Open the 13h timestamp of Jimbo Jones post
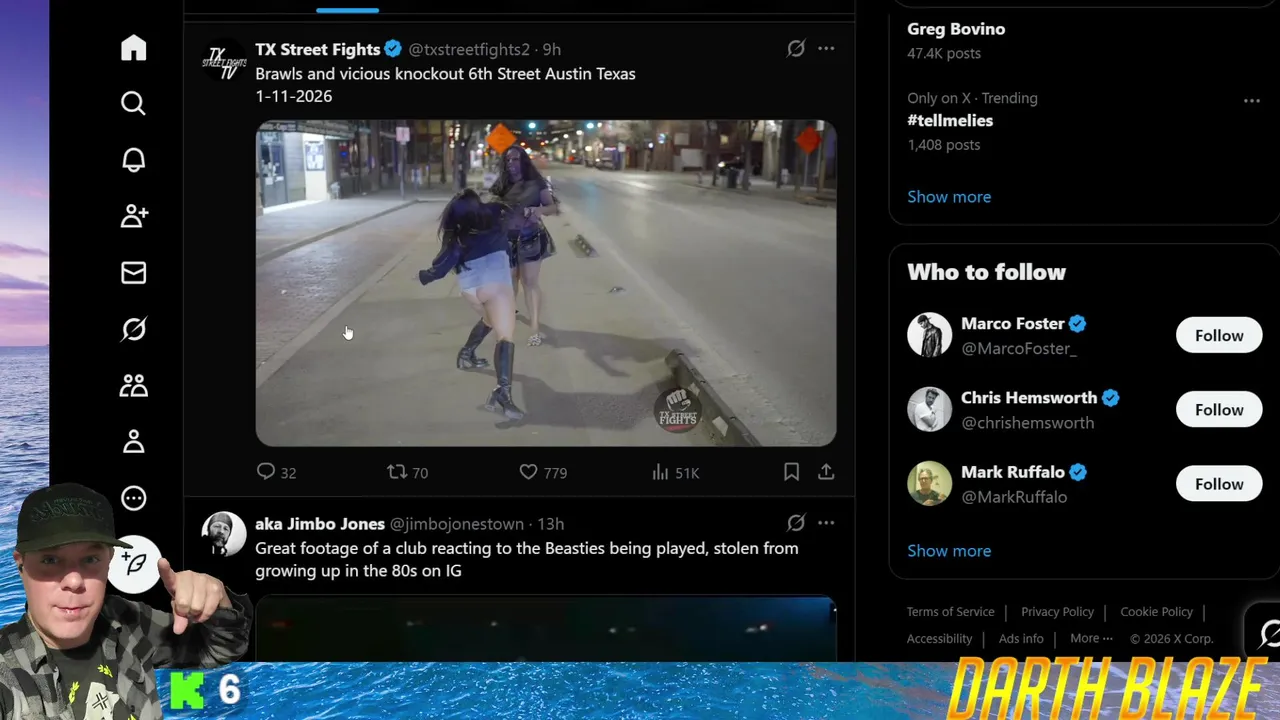This screenshot has width=1280, height=720. click(x=550, y=524)
